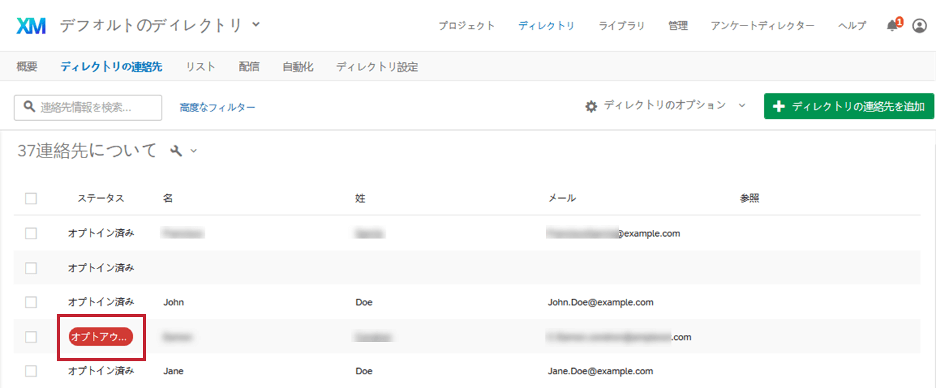Expand ディレクトリのオプション dropdown arrow
The height and width of the screenshot is (388, 936).
(741, 106)
